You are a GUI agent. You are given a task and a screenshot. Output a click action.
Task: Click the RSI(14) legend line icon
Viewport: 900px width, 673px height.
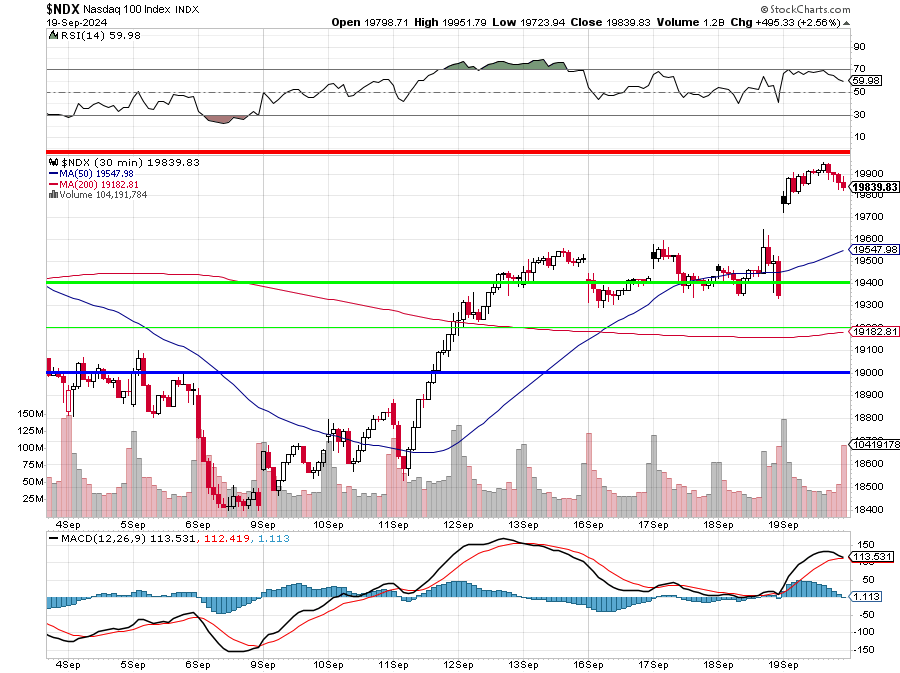[x=53, y=36]
